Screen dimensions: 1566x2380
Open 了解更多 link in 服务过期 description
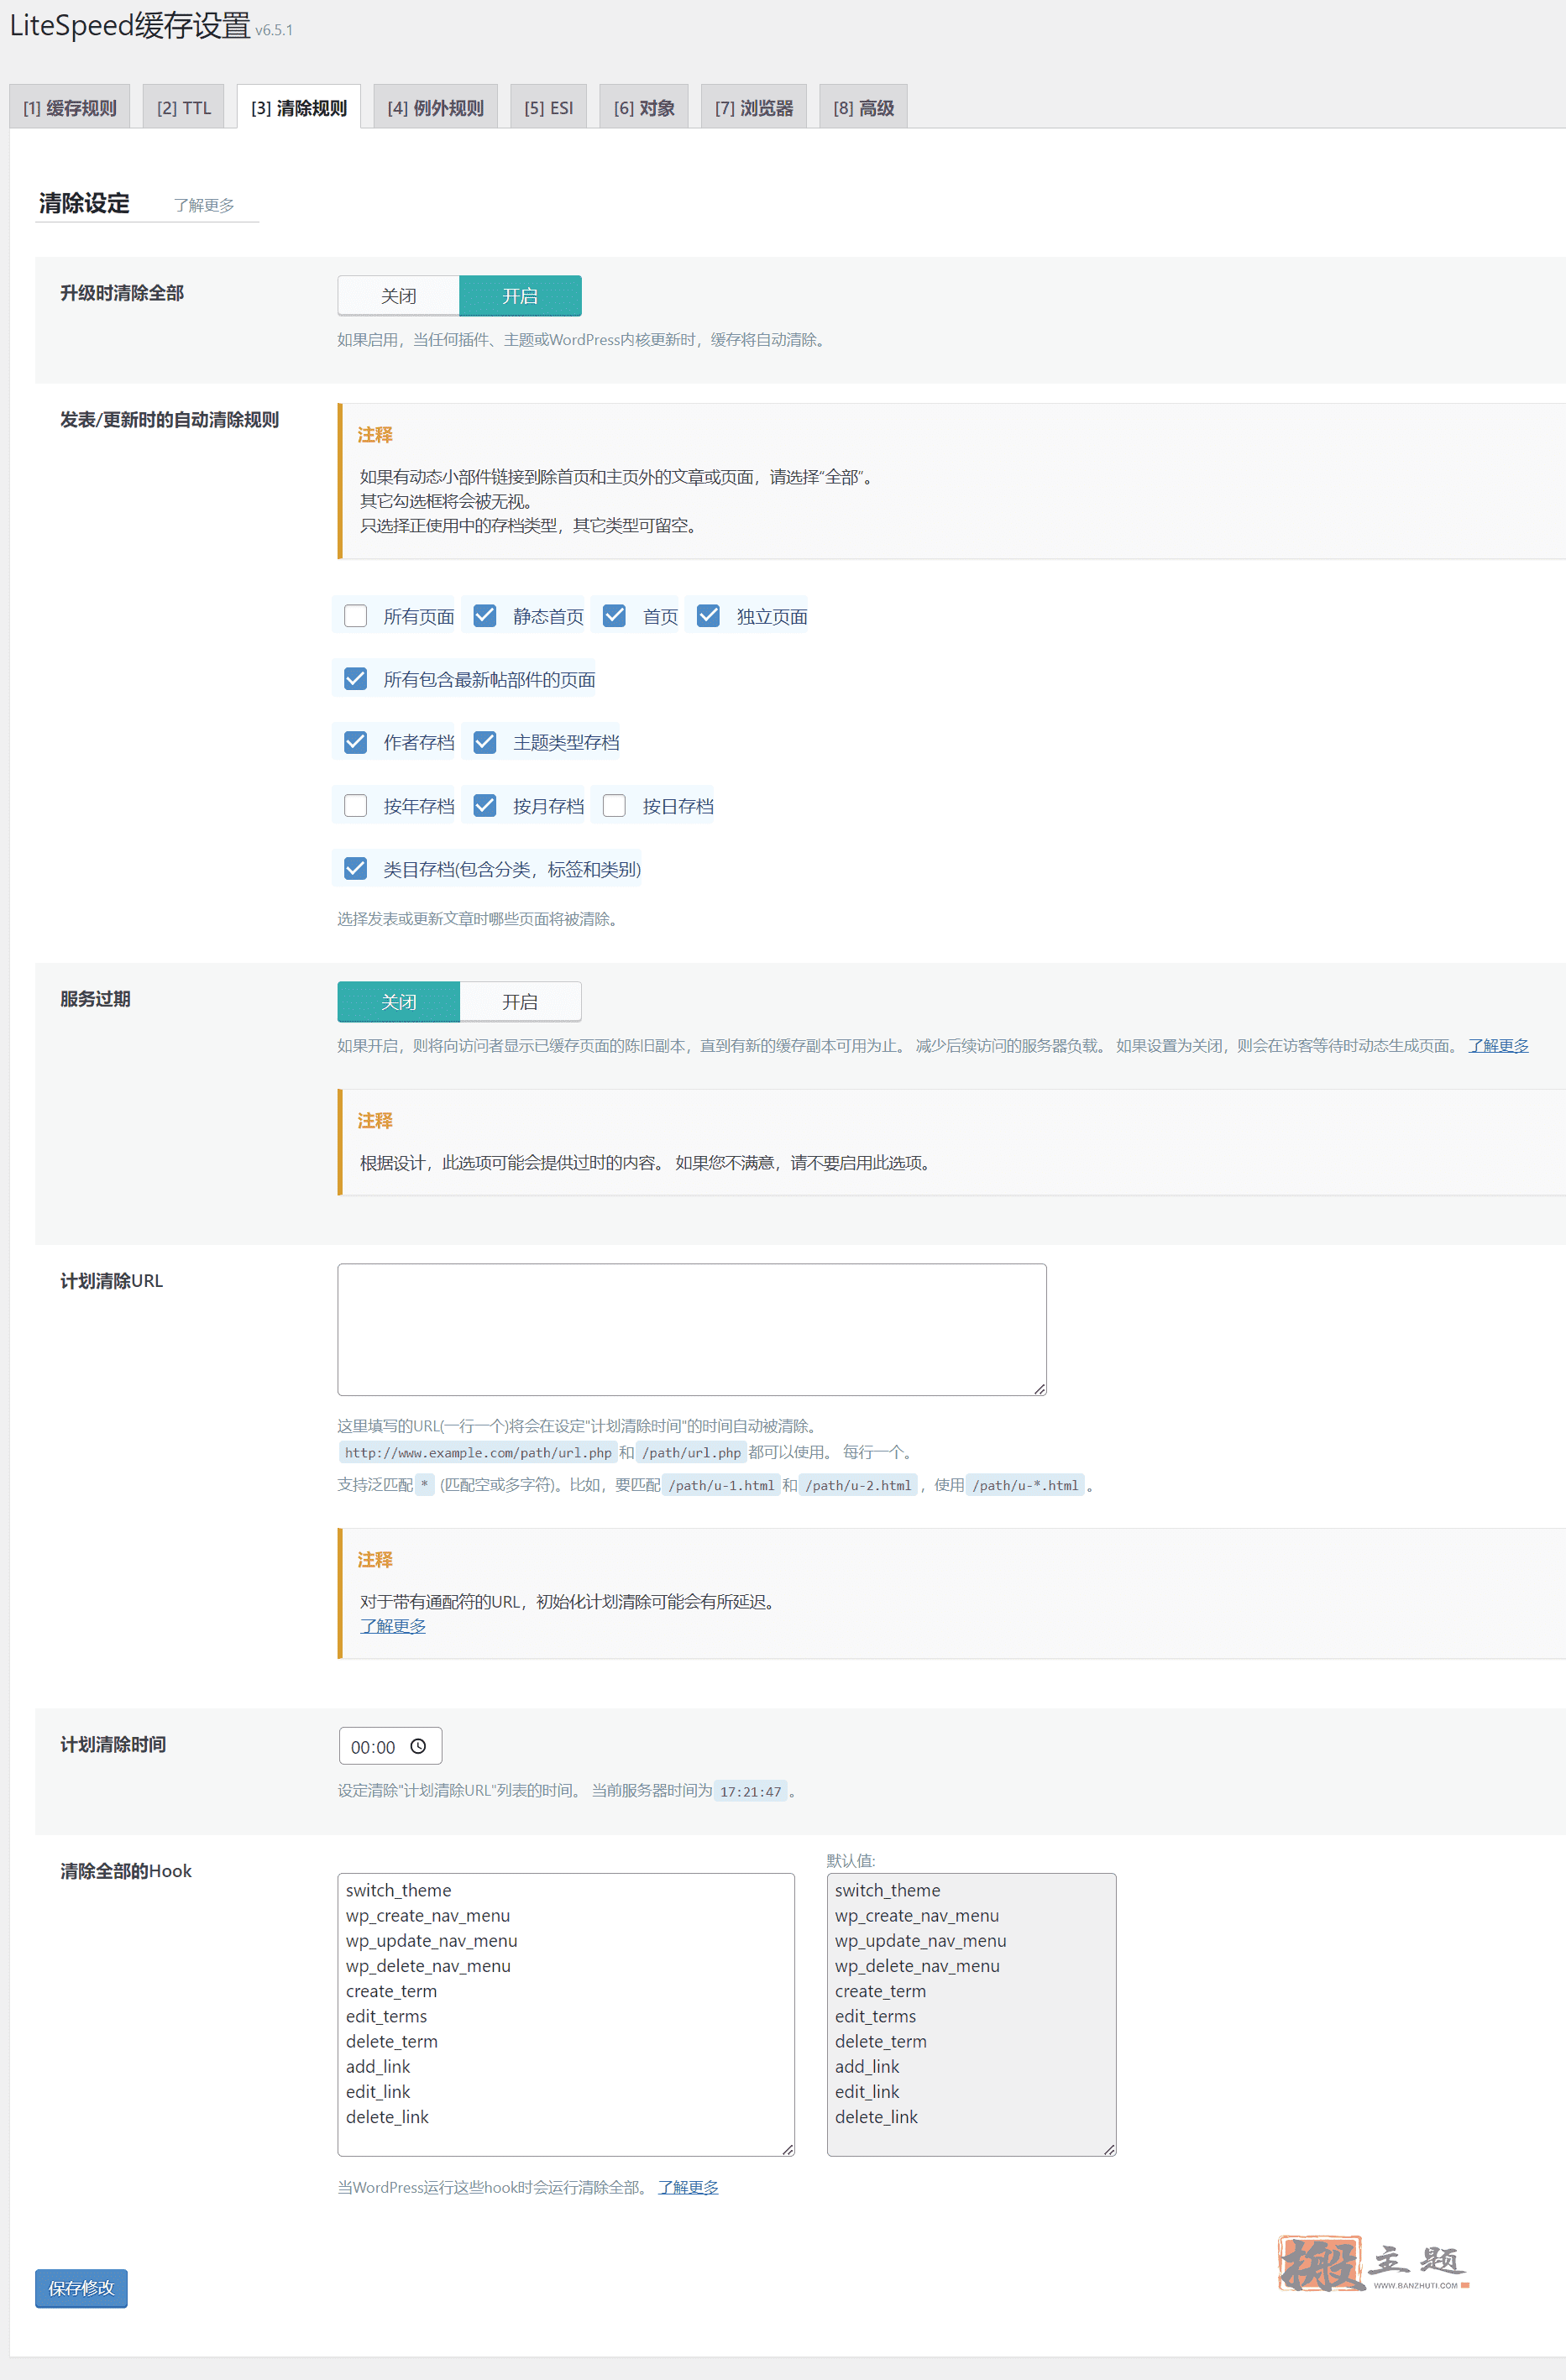(1498, 1046)
